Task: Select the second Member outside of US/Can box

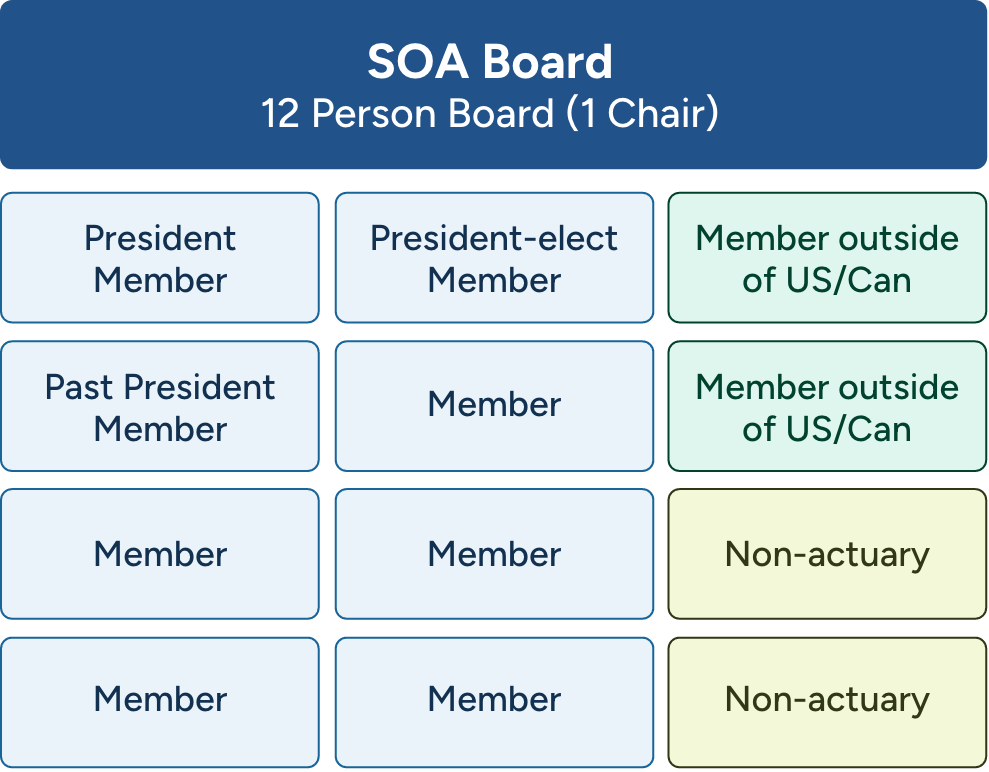Action: (x=827, y=406)
